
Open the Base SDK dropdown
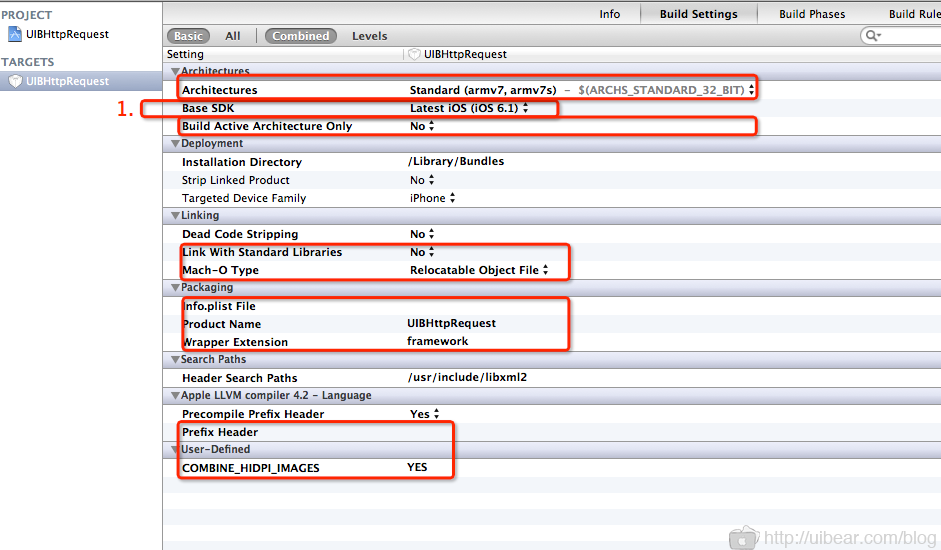[x=469, y=108]
